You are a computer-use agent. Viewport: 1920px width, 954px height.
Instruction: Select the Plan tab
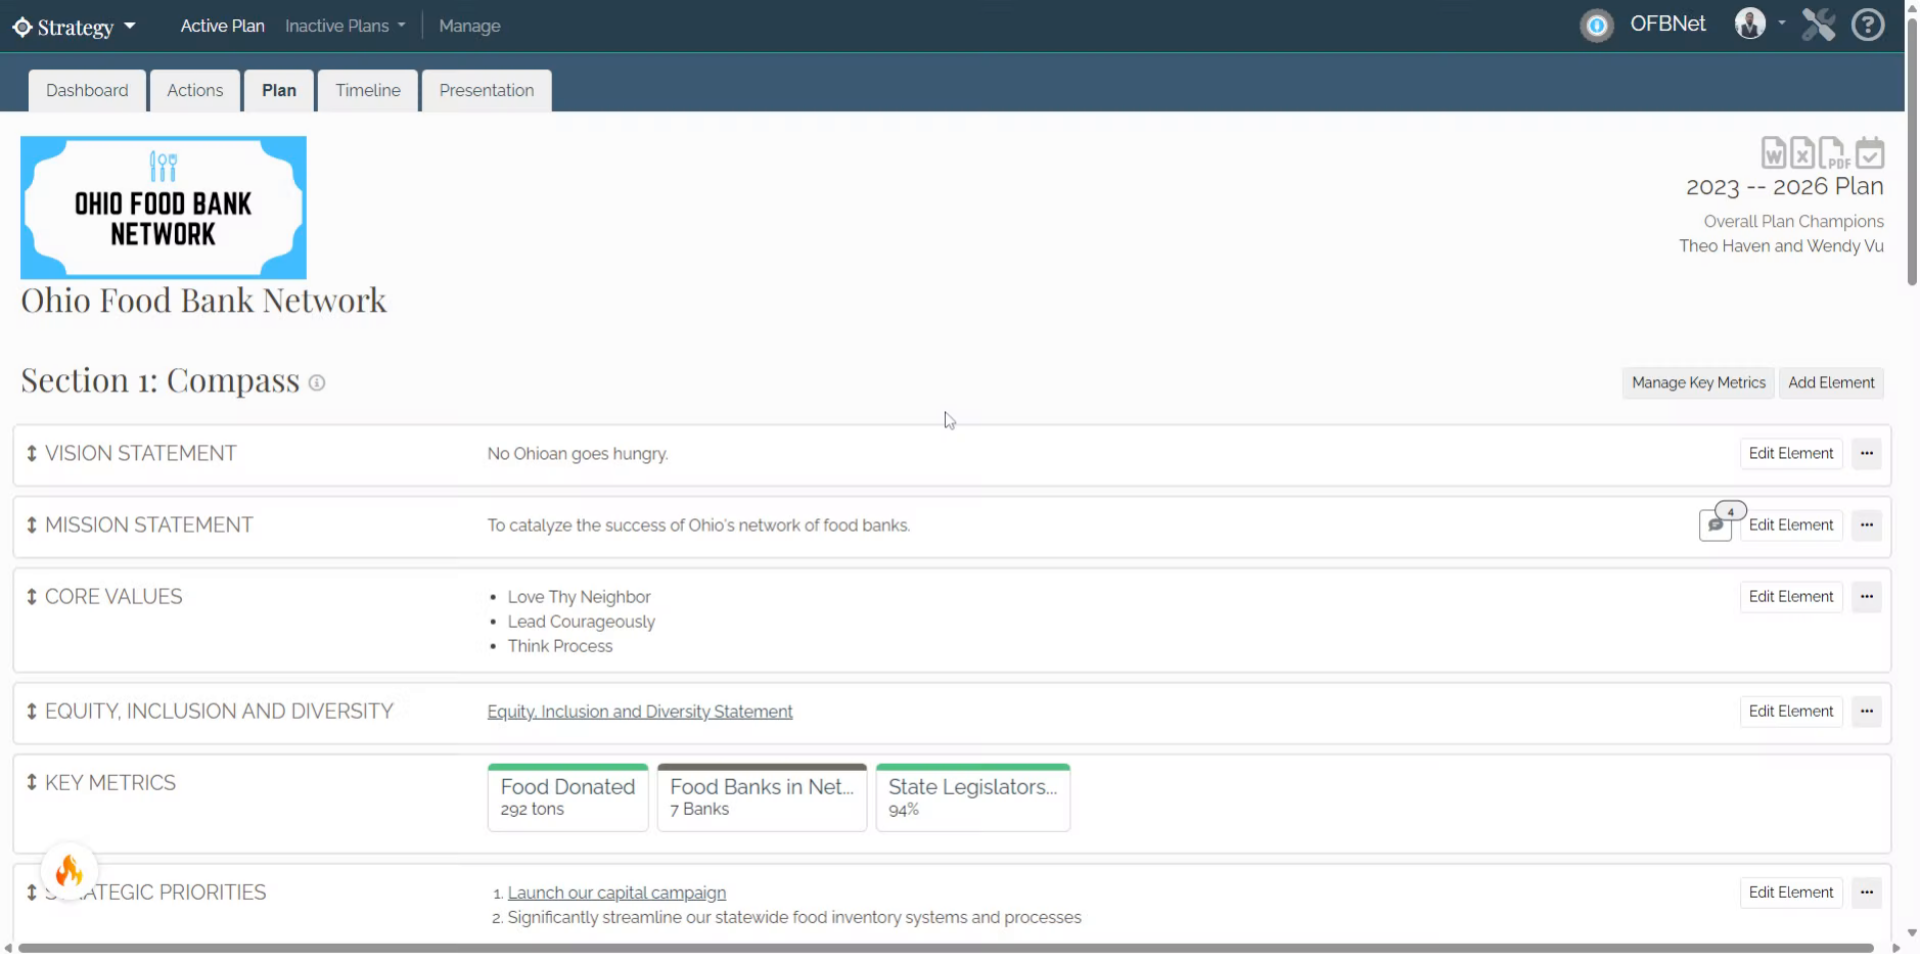279,90
